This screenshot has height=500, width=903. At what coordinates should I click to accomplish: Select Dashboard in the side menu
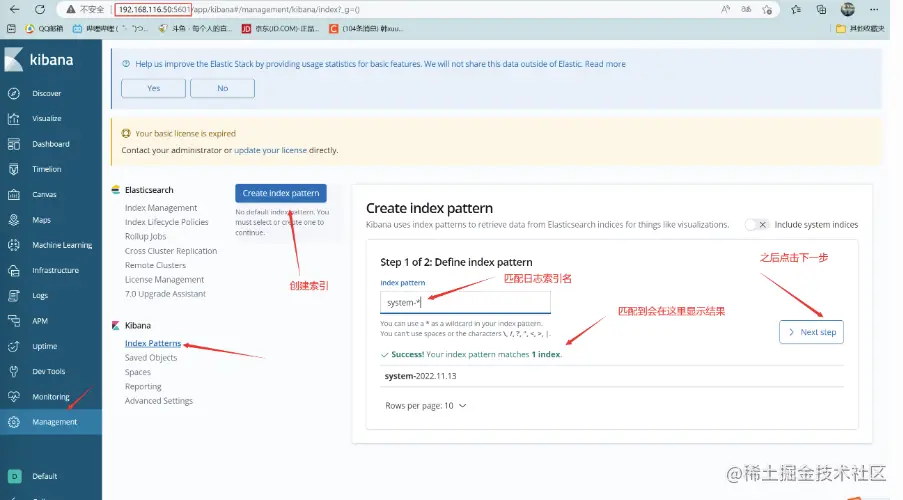51,144
